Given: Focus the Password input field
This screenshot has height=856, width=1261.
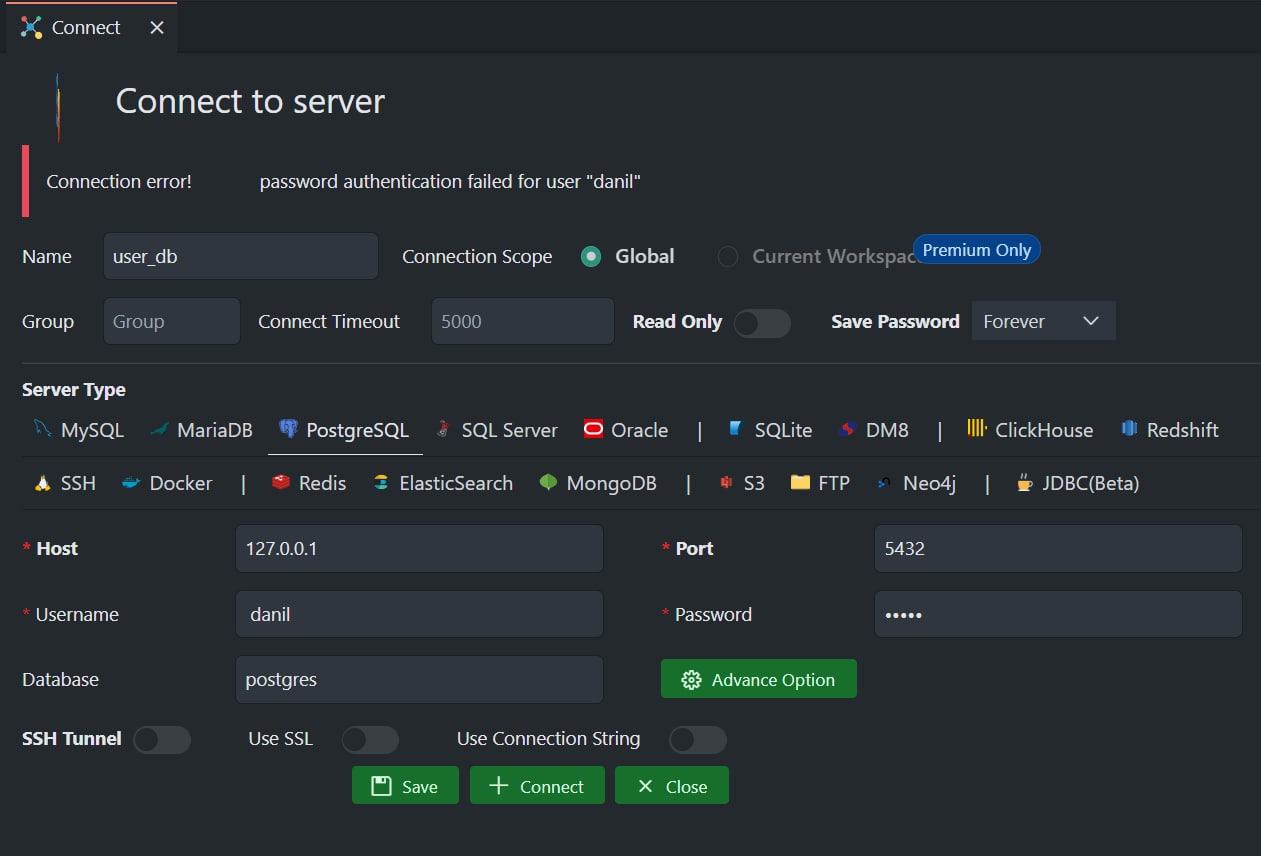Looking at the screenshot, I should 1058,614.
